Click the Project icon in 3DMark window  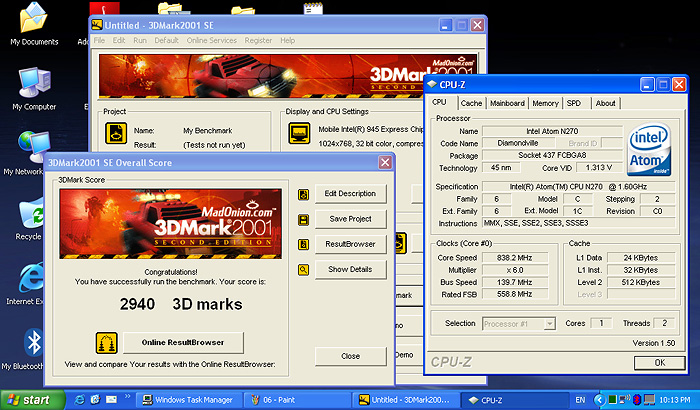click(116, 133)
